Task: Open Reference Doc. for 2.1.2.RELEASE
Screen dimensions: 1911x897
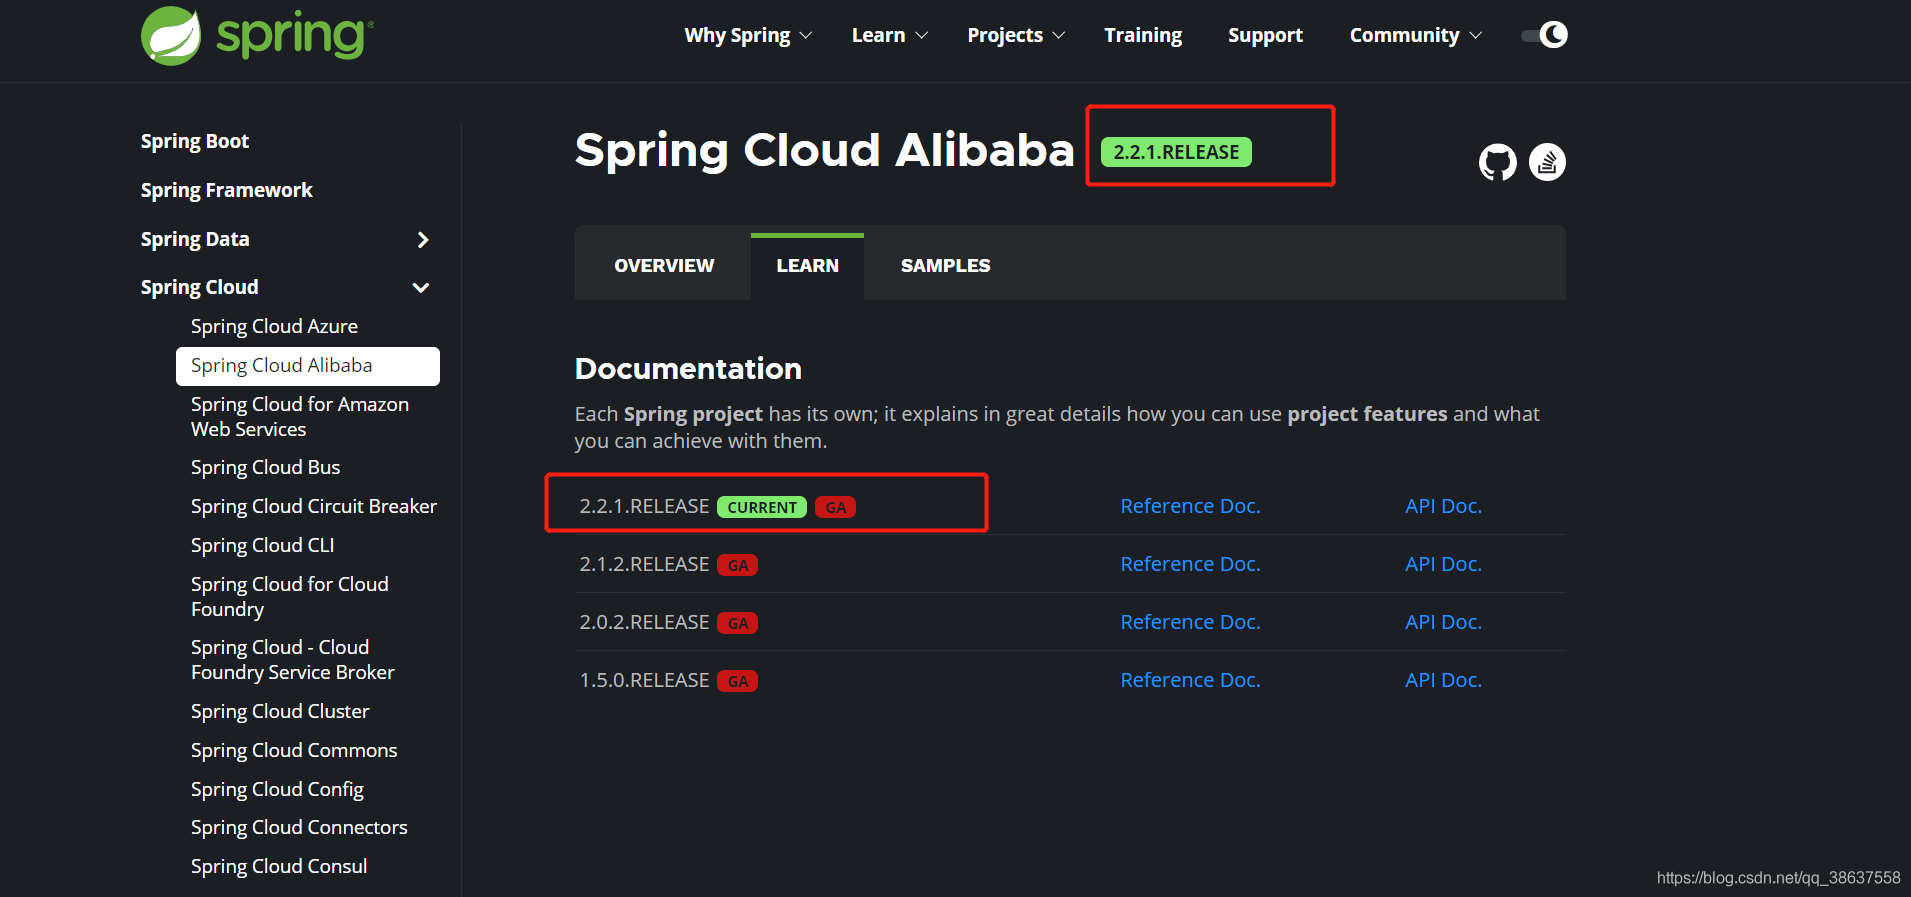Action: coord(1190,564)
